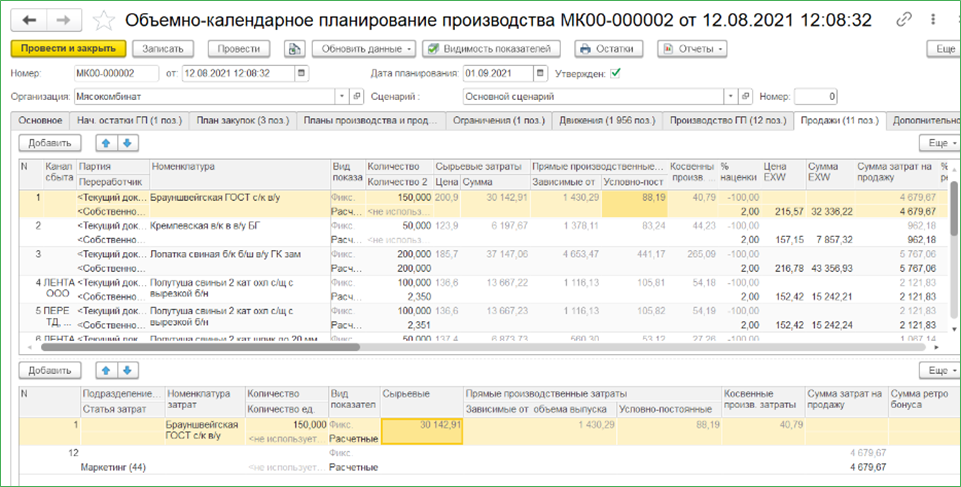Move row down in the lower table
The image size is (961, 487).
127,370
